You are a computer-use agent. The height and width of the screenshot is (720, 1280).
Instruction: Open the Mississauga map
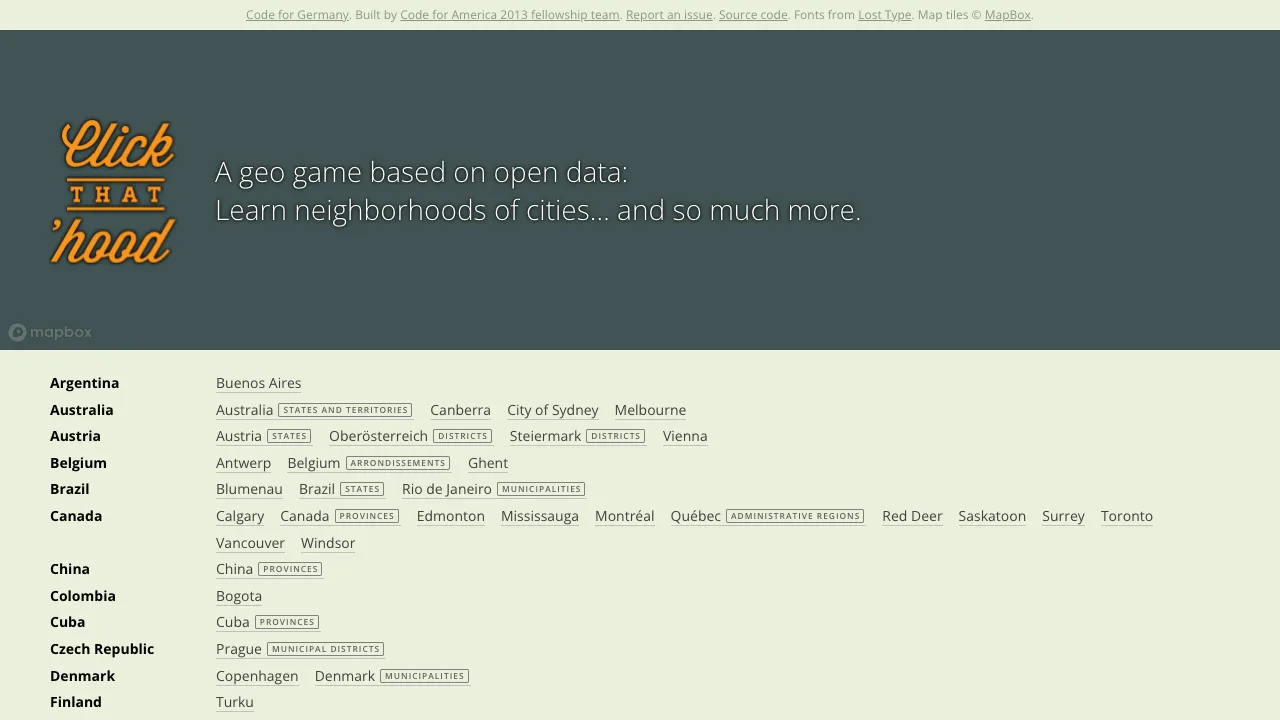[540, 516]
